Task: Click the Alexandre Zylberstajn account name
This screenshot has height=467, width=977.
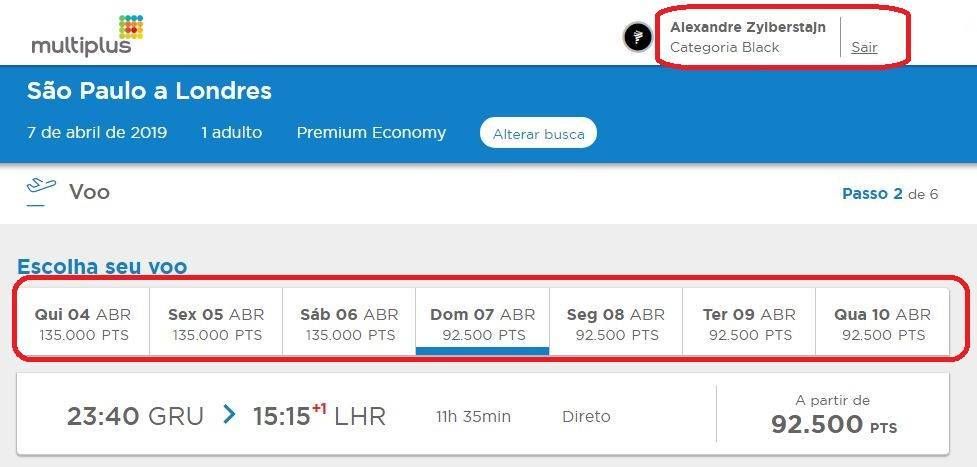Action: pyautogui.click(x=748, y=27)
